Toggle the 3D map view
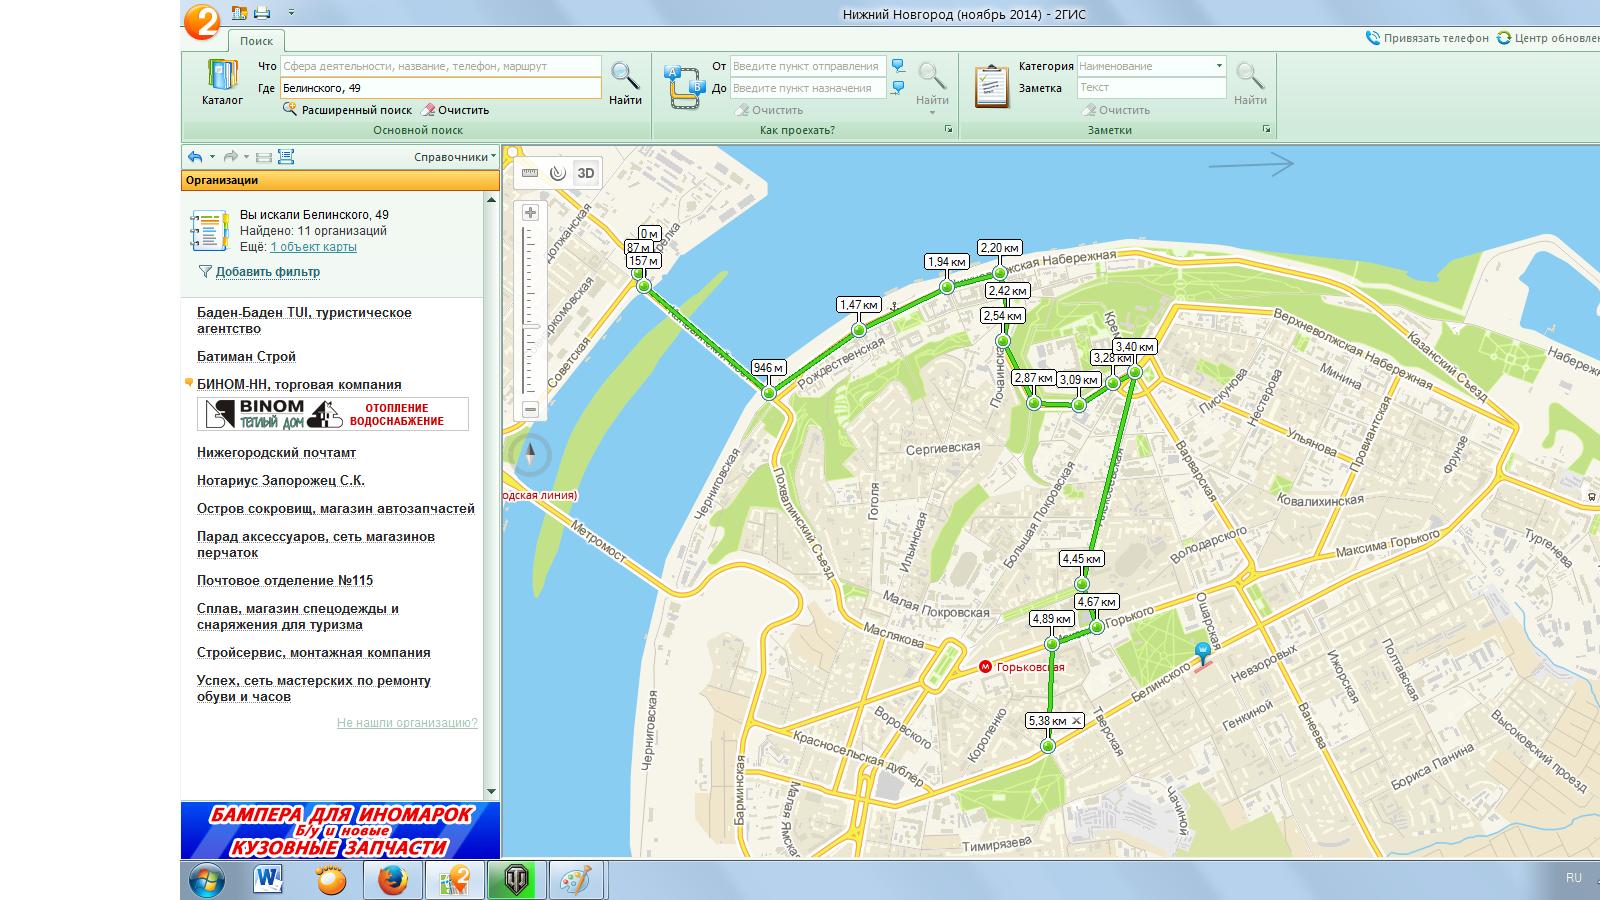Image resolution: width=1600 pixels, height=900 pixels. 586,173
